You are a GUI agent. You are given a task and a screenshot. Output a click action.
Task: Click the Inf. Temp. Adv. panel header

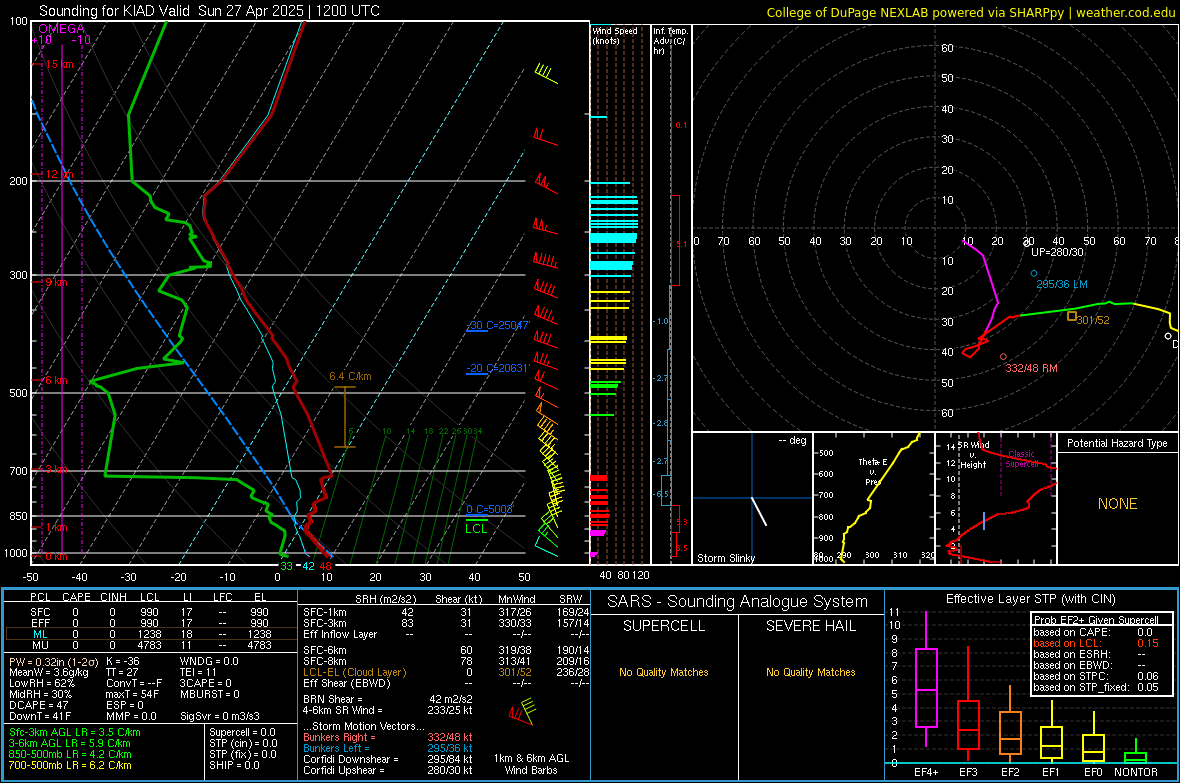[x=670, y=41]
